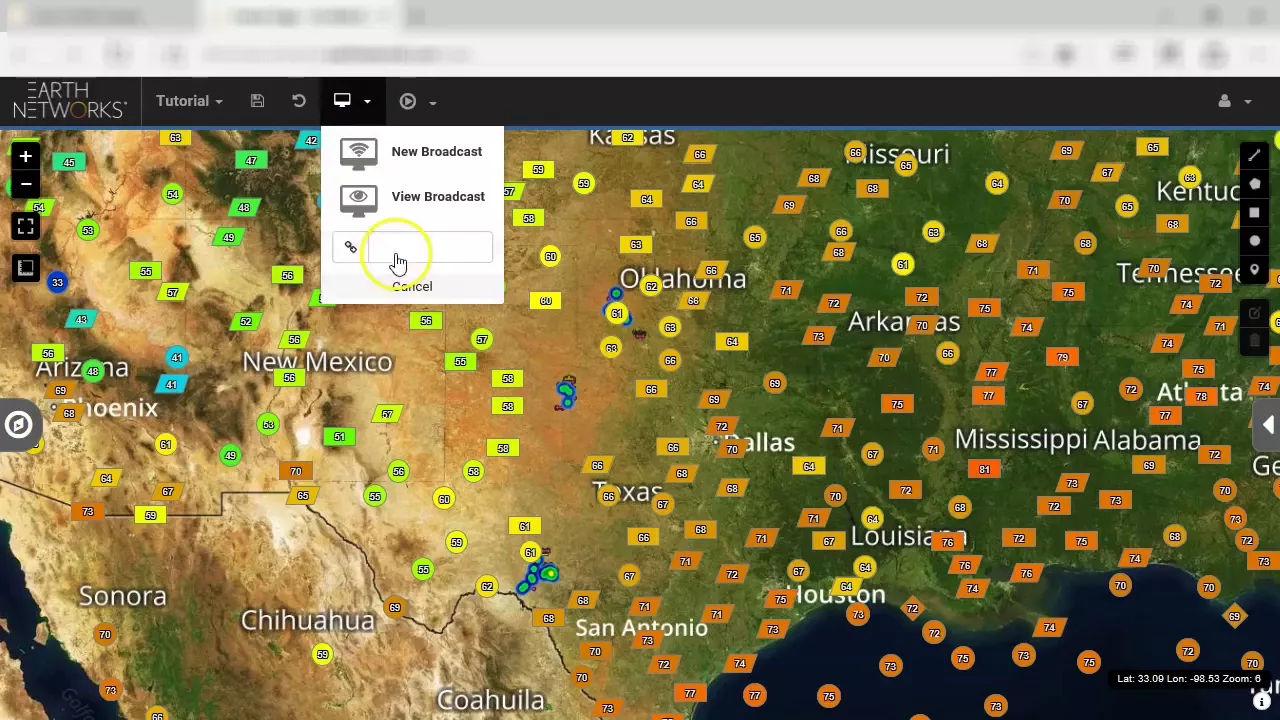Save the map with the floppy icon

257,101
